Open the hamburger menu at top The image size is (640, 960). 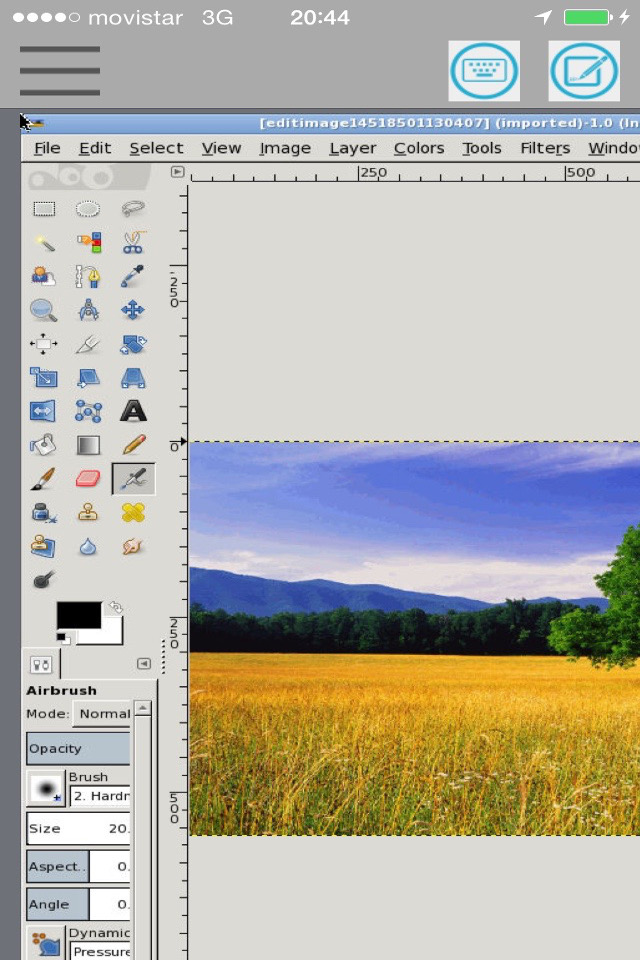coord(59,70)
